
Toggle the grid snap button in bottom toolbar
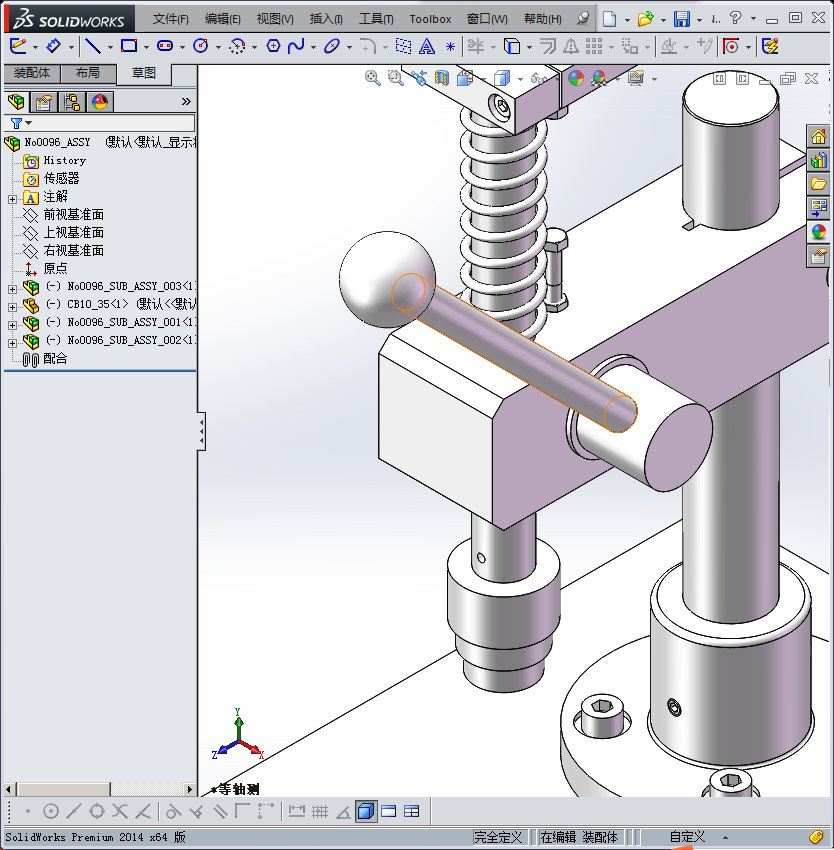320,812
